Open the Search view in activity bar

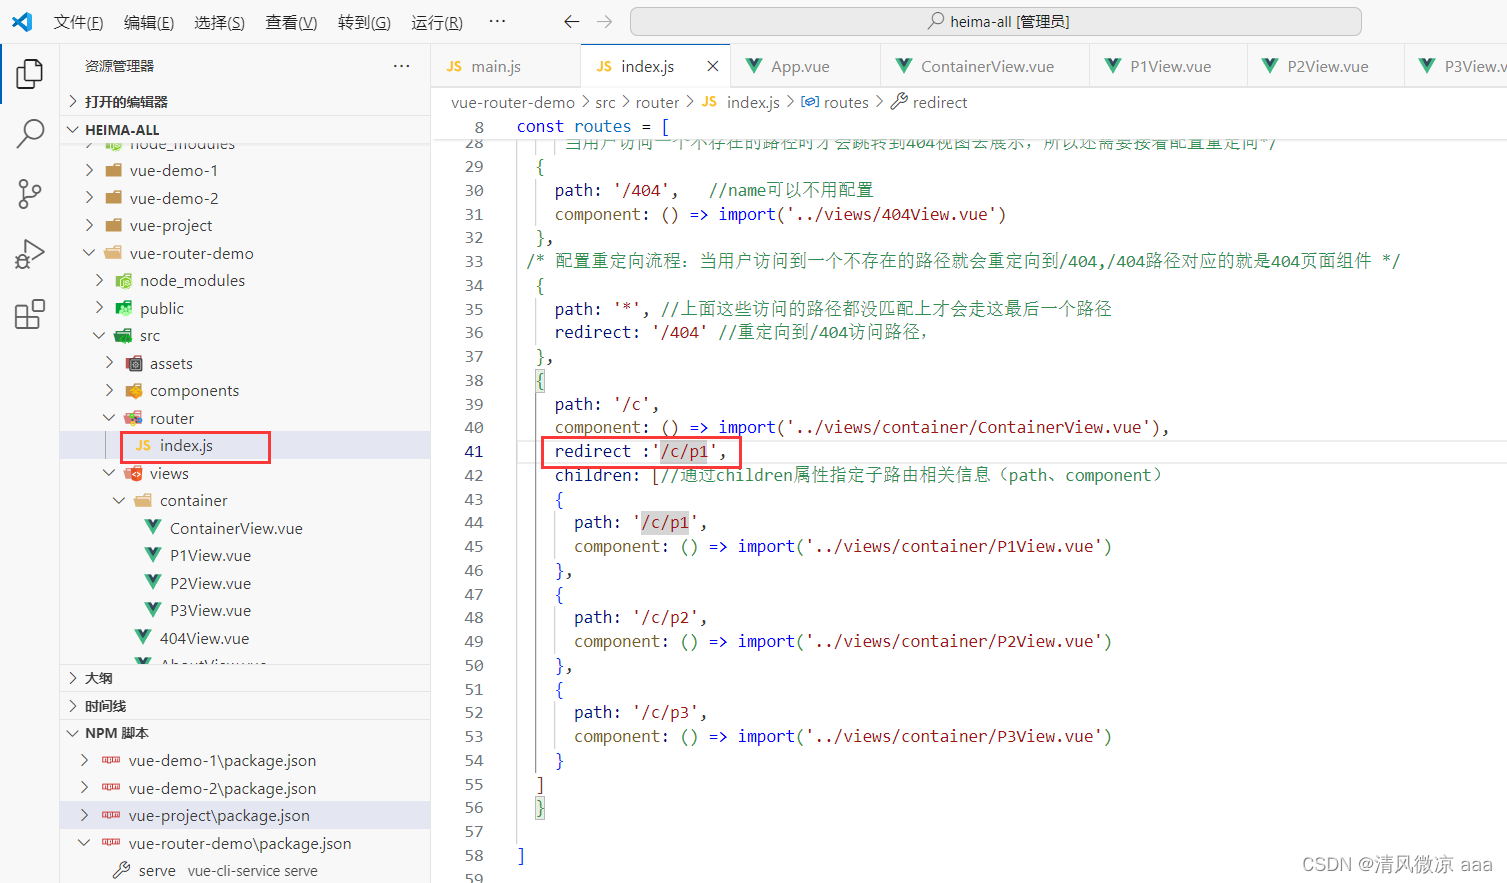(x=30, y=133)
